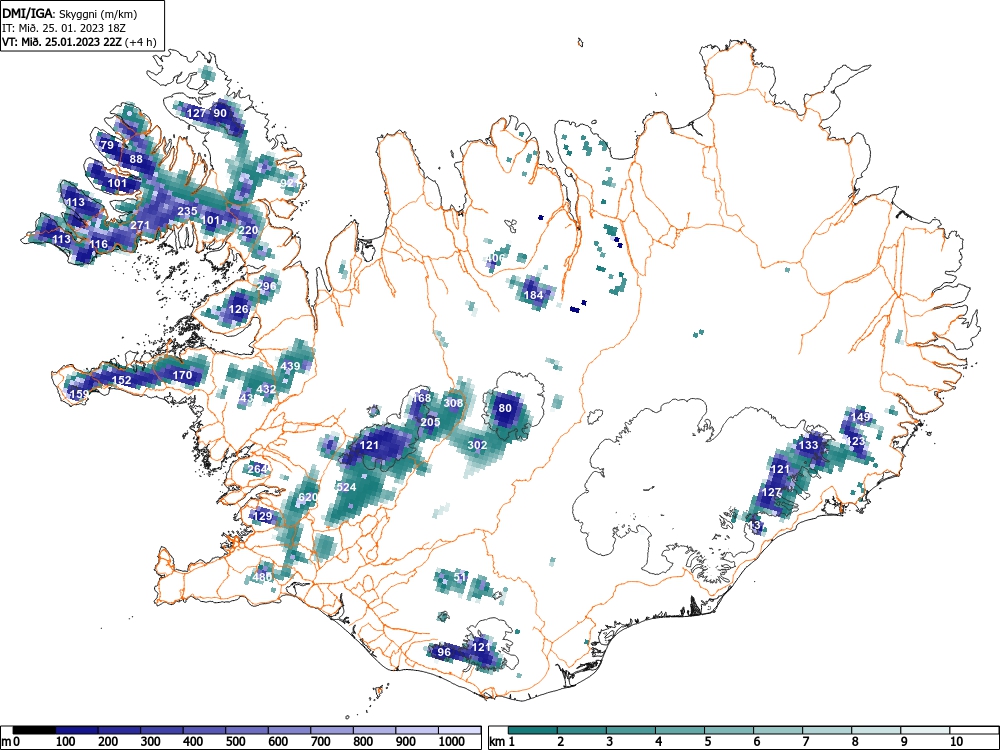Click the 'DMI/IGA: Skyggni (m/km)' title line
1000x750 pixels.
point(70,13)
